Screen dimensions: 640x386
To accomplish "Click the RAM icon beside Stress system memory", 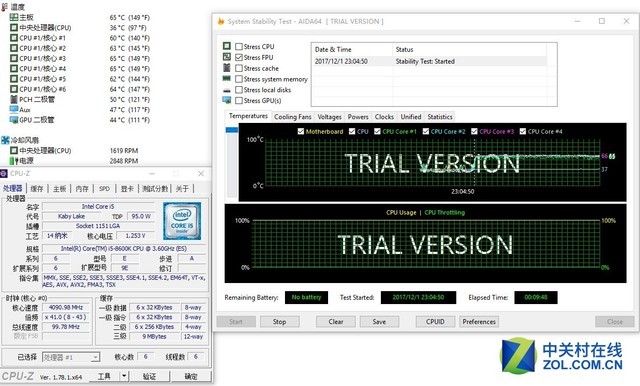I will (x=227, y=78).
